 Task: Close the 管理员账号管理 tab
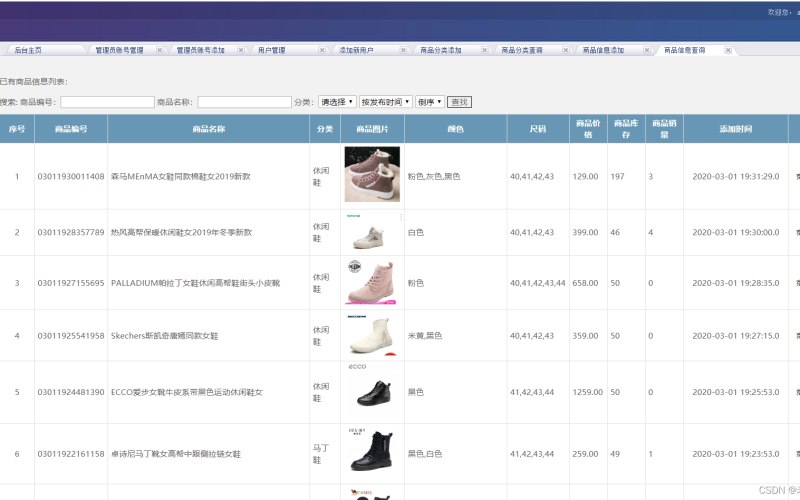[160, 50]
